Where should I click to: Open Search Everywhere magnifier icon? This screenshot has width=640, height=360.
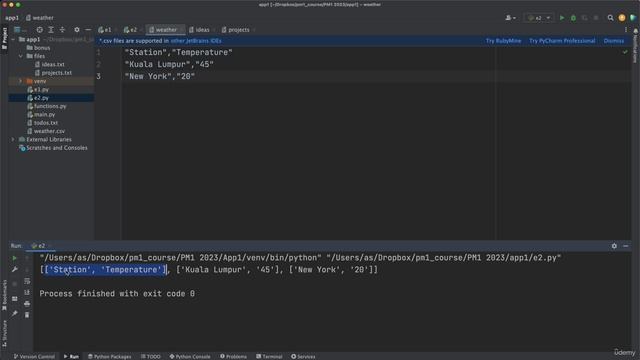tap(611, 18)
